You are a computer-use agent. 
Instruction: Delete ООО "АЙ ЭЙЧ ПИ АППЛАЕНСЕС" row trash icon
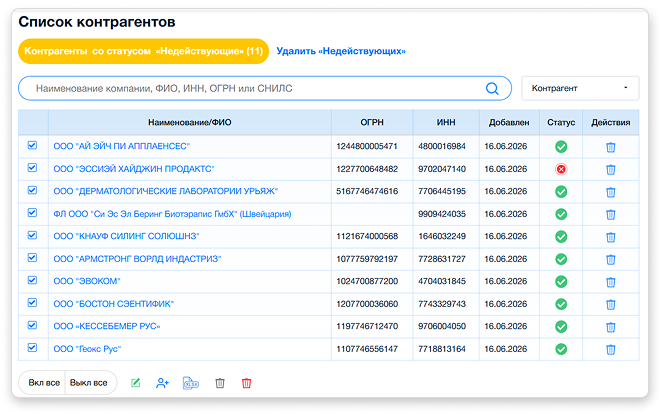(x=610, y=147)
